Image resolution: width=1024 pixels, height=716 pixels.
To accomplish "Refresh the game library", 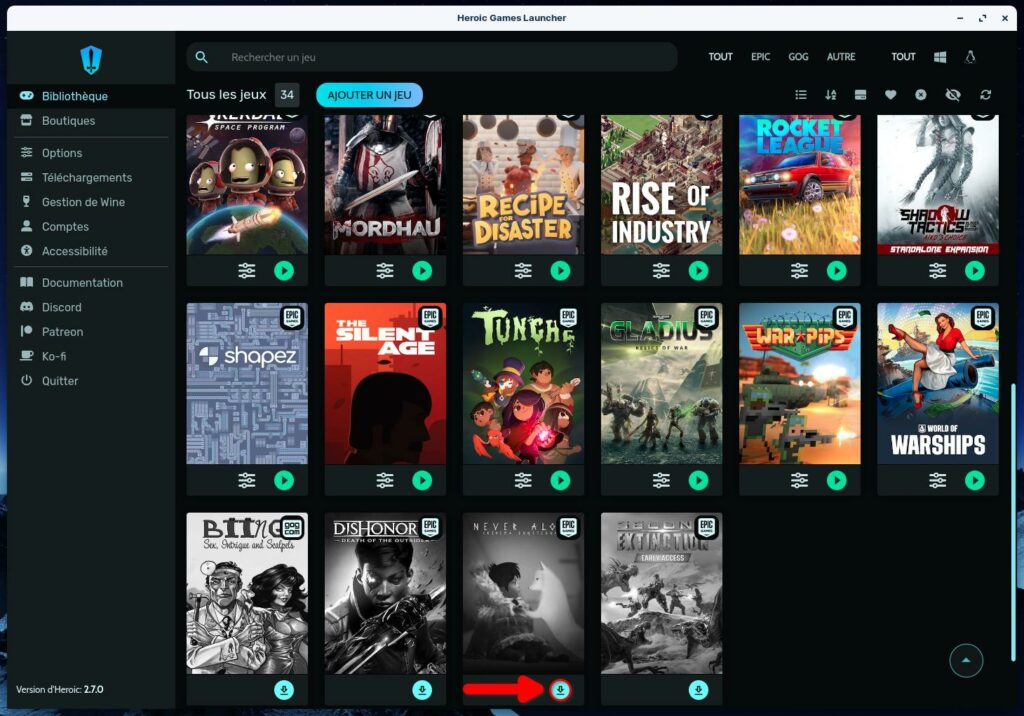I will [x=986, y=95].
